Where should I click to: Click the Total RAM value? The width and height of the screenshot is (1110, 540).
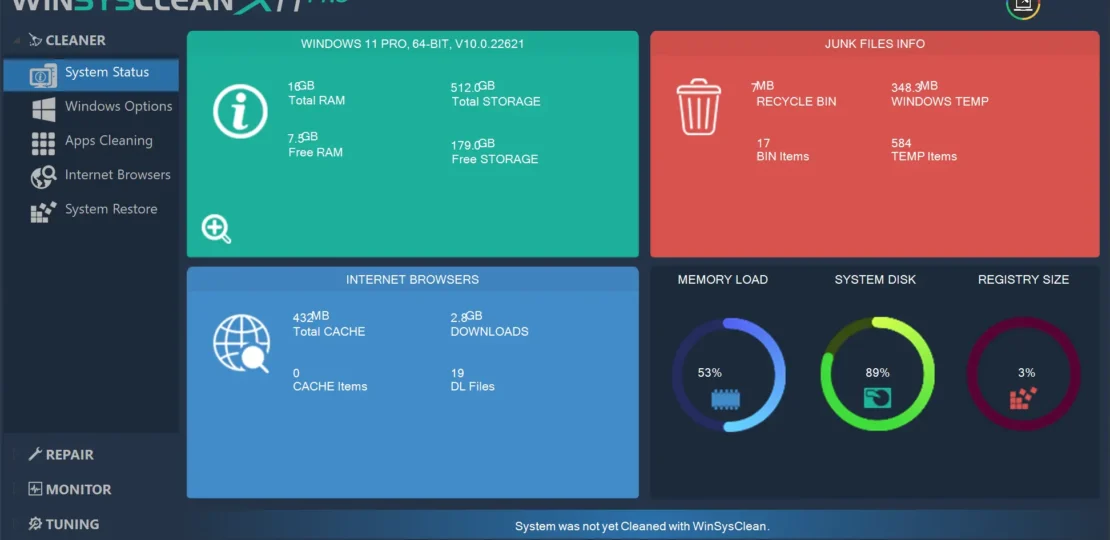click(x=301, y=86)
